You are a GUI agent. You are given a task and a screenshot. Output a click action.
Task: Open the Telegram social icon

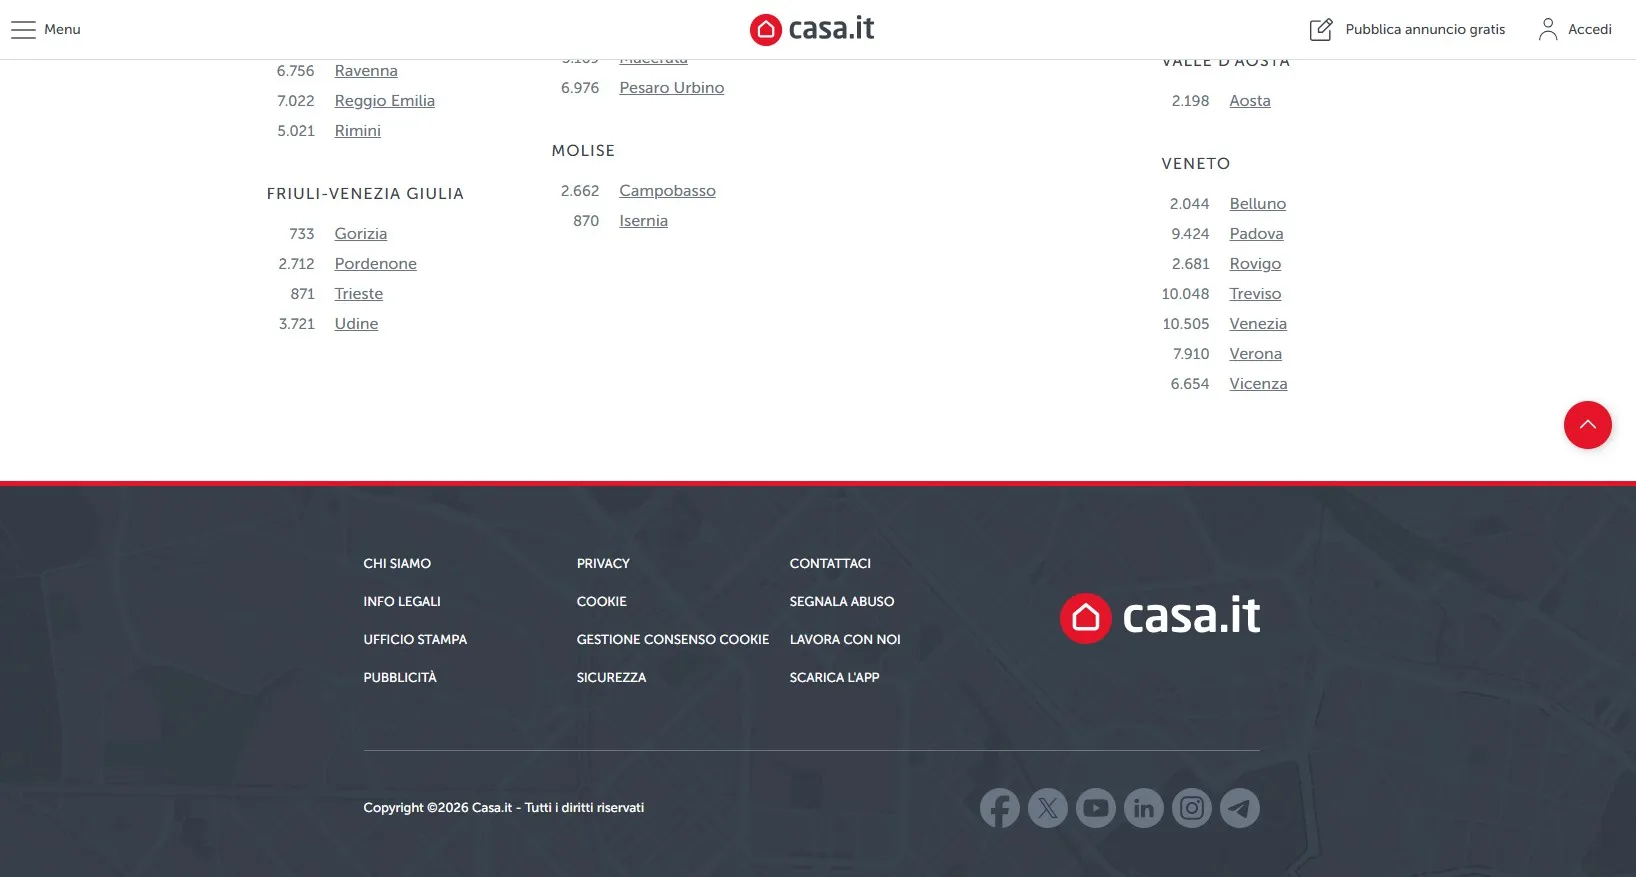pyautogui.click(x=1239, y=808)
